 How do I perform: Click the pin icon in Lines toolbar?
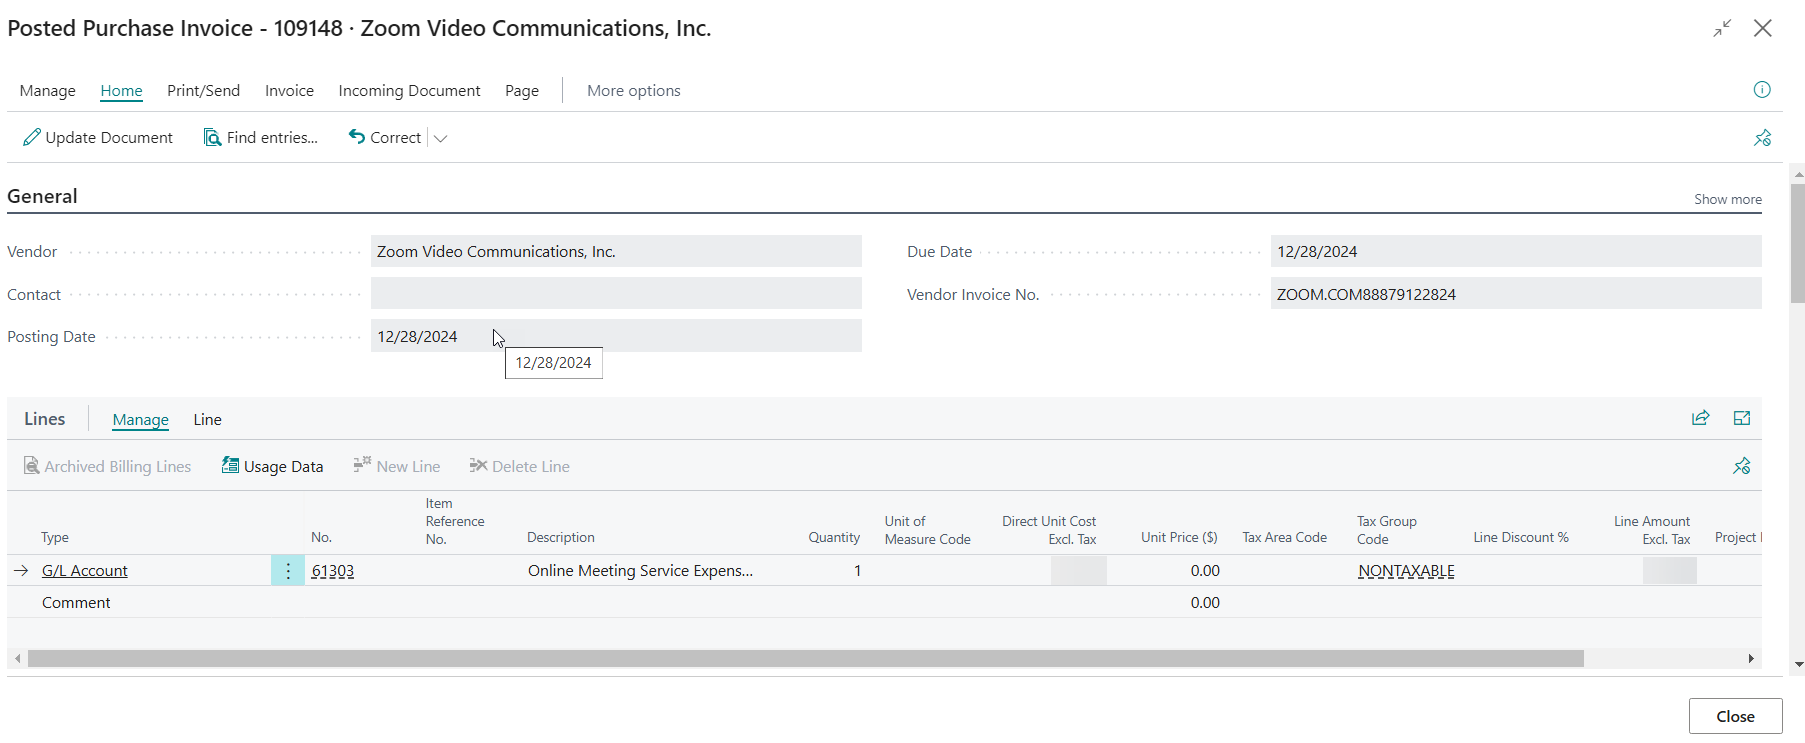[1742, 466]
